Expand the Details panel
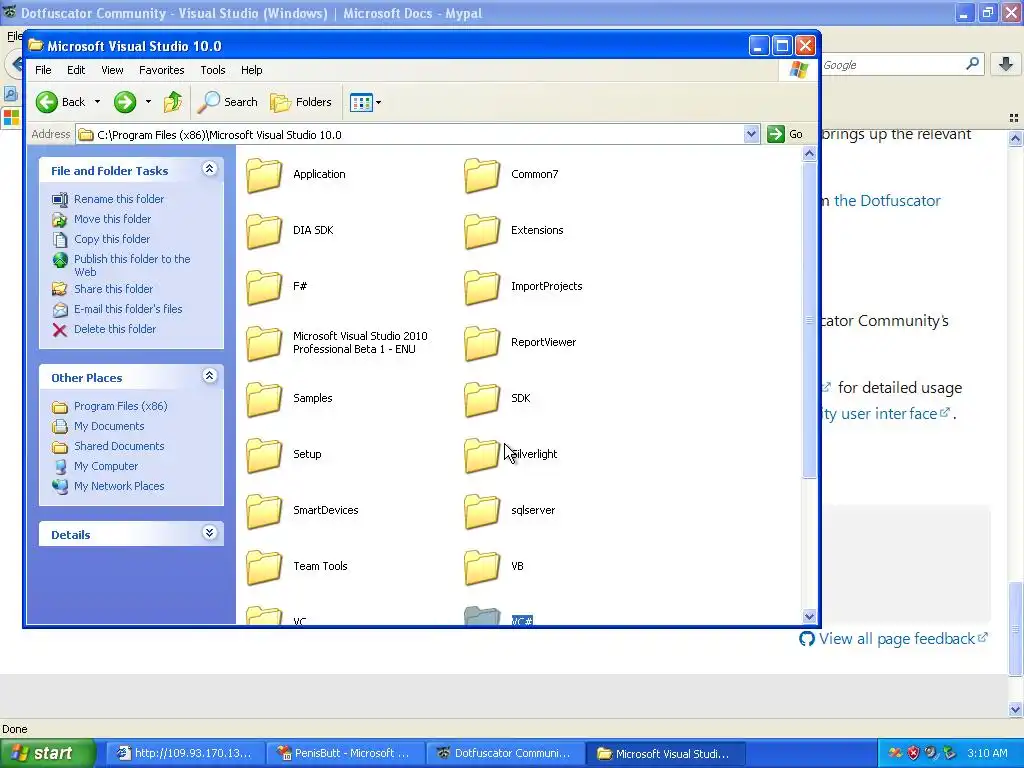Image resolution: width=1024 pixels, height=768 pixels. click(x=209, y=533)
